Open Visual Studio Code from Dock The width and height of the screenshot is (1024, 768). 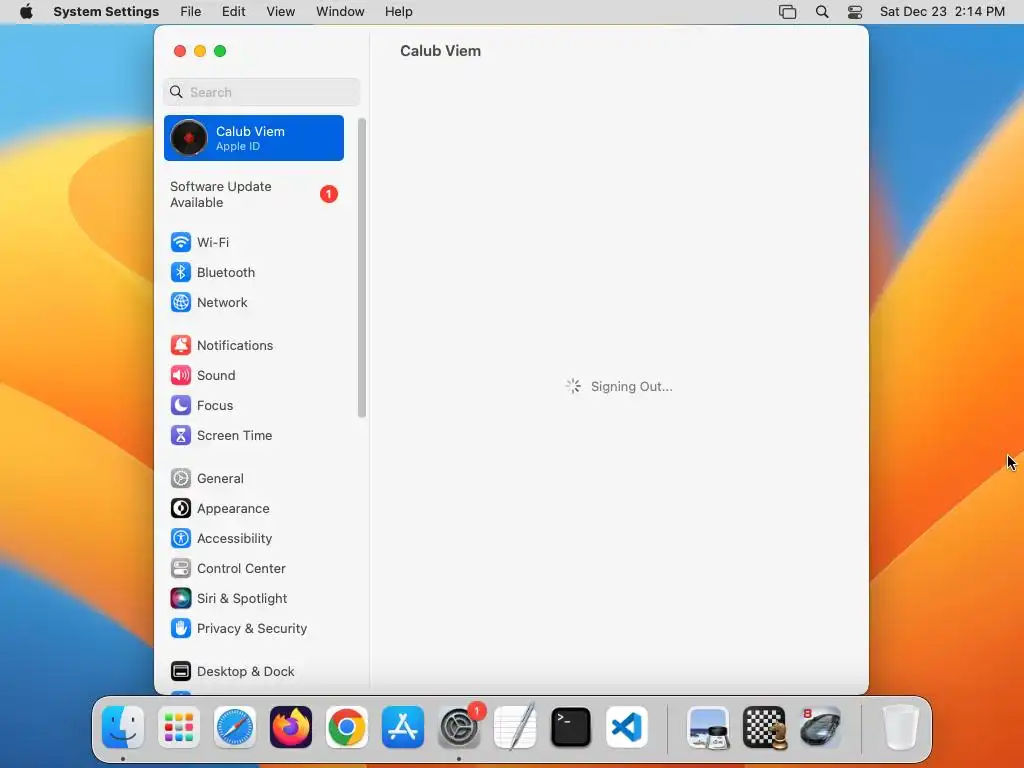pyautogui.click(x=627, y=727)
